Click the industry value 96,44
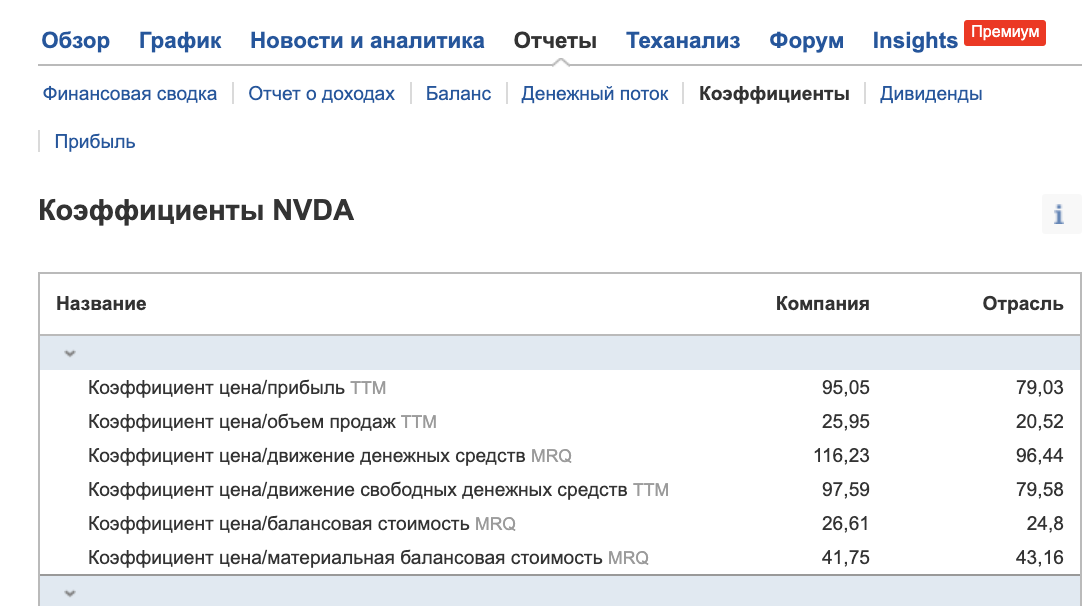The width and height of the screenshot is (1092, 606). tap(1039, 456)
